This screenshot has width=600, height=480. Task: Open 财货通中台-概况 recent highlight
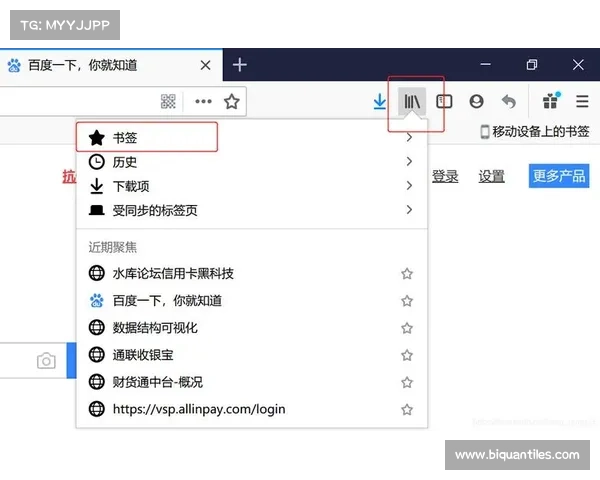[252, 382]
